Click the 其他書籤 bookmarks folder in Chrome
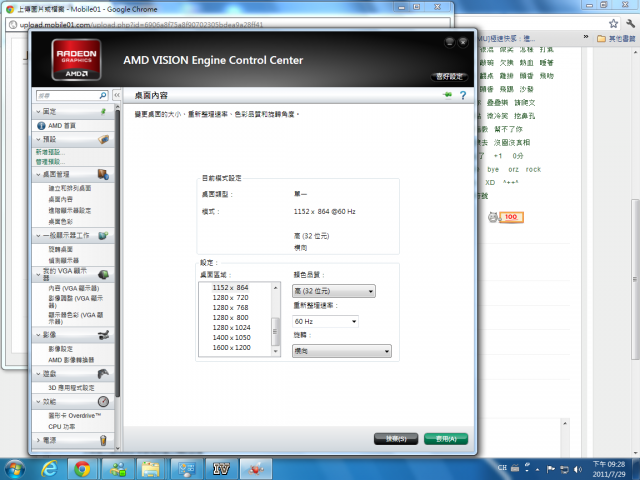The image size is (640, 480). tap(616, 39)
